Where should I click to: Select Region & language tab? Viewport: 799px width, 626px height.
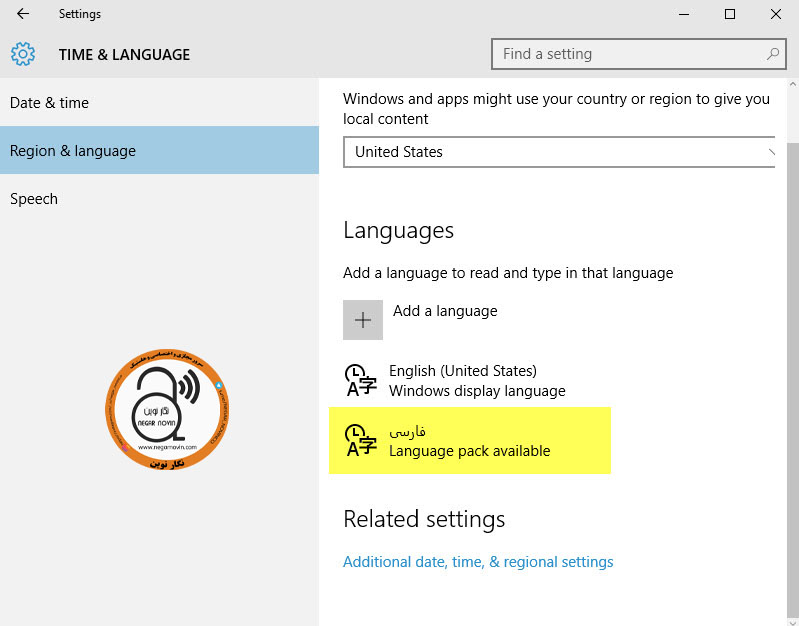159,150
